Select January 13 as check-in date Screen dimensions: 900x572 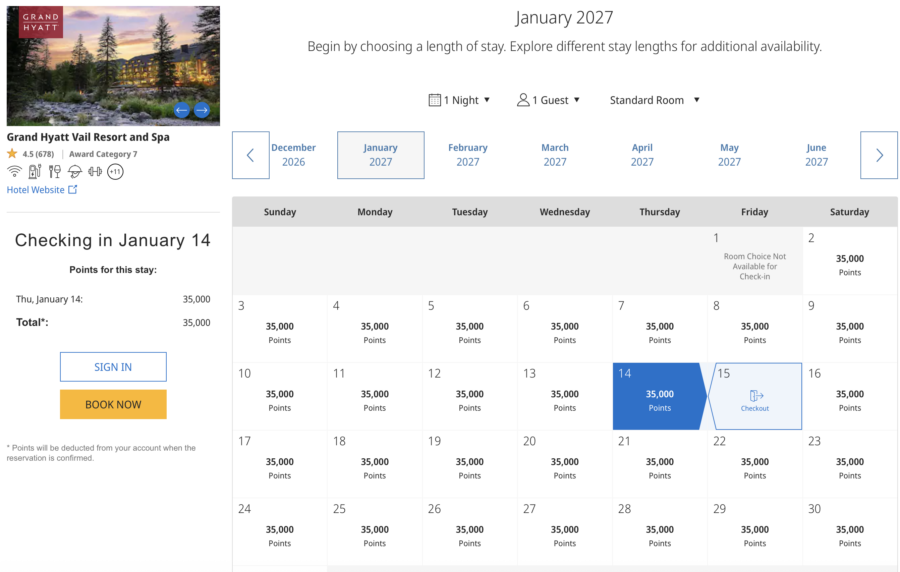[565, 396]
